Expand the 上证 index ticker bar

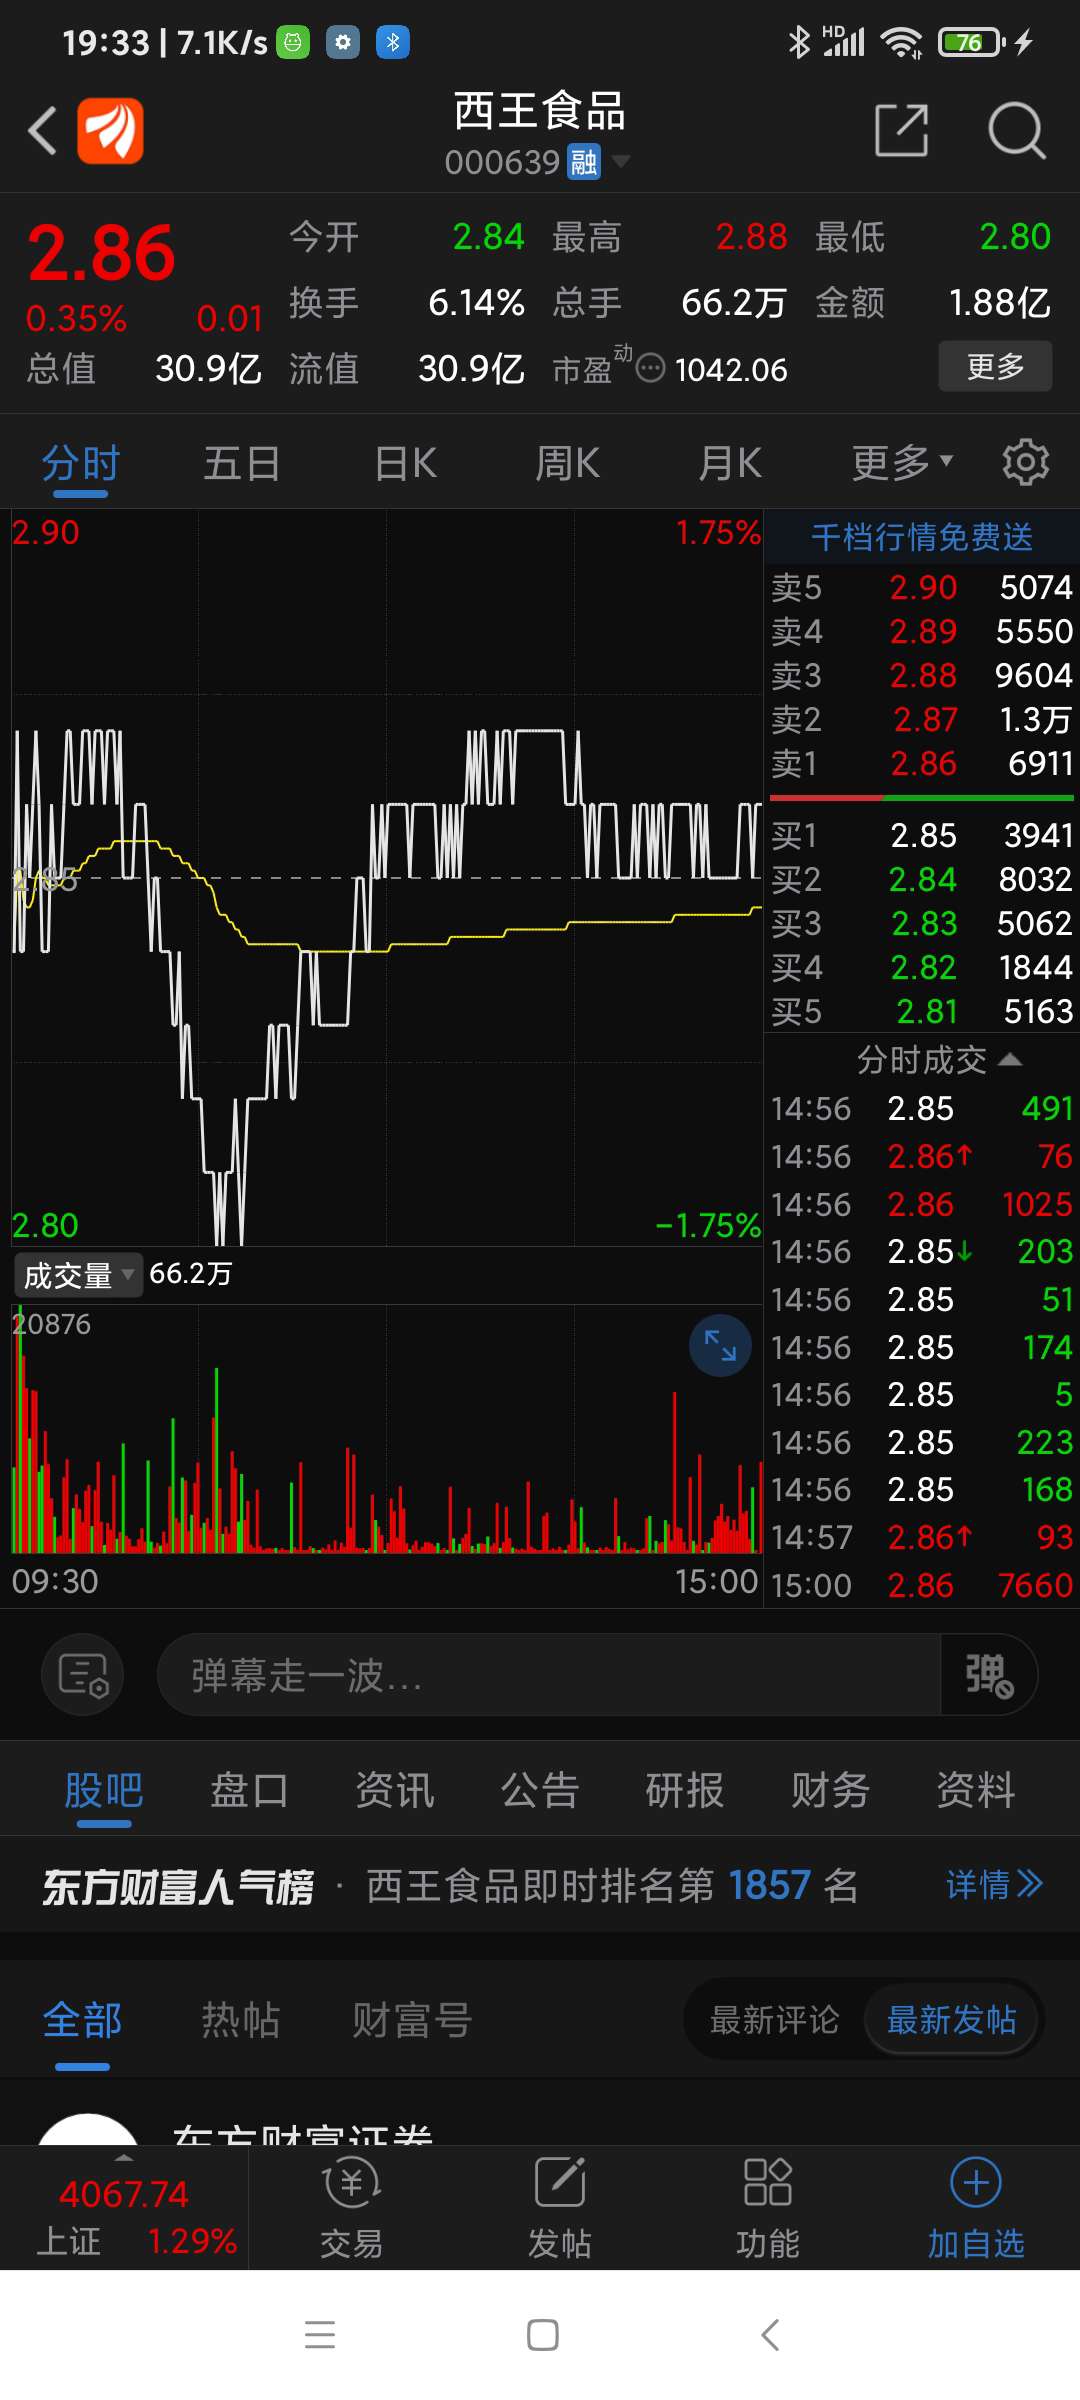(x=124, y=2208)
